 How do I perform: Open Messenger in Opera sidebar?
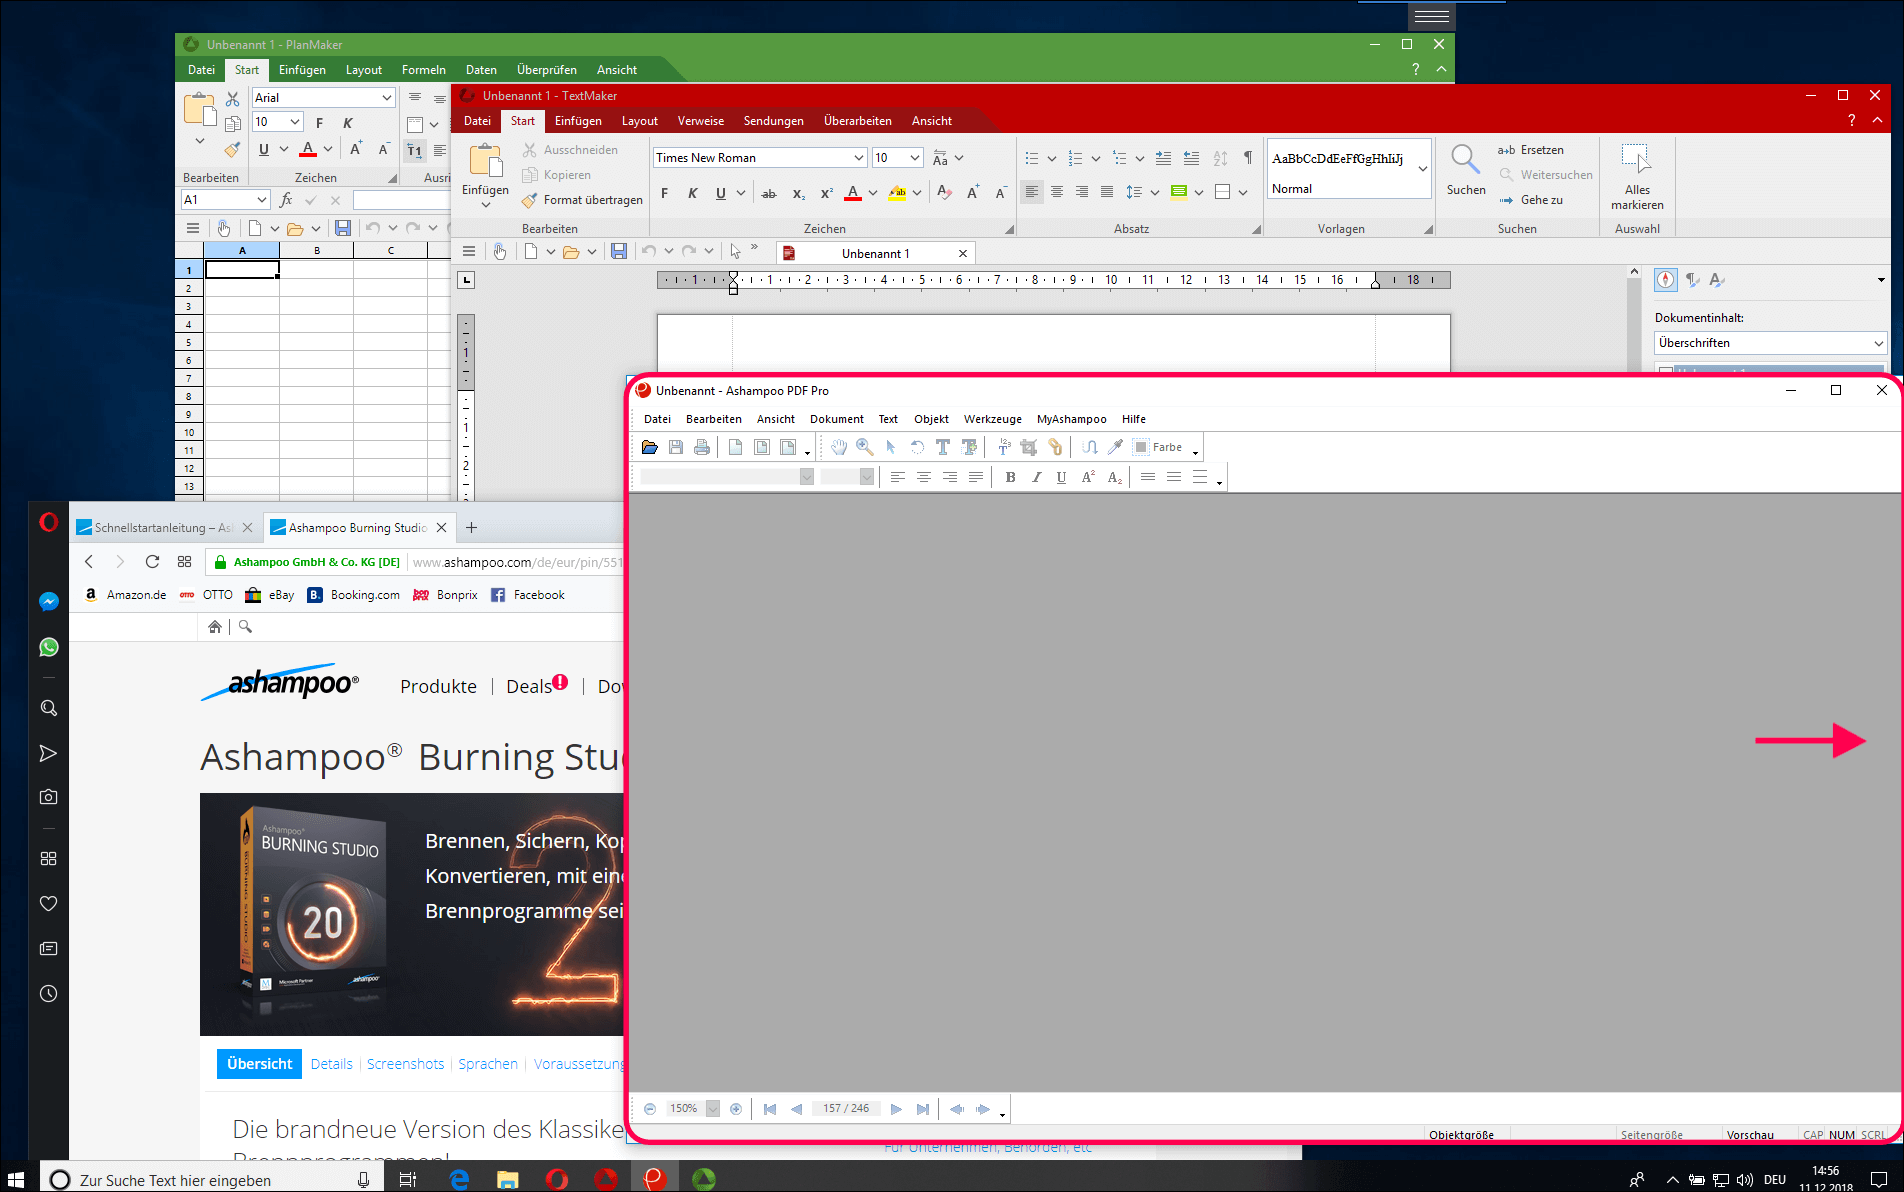(x=48, y=601)
